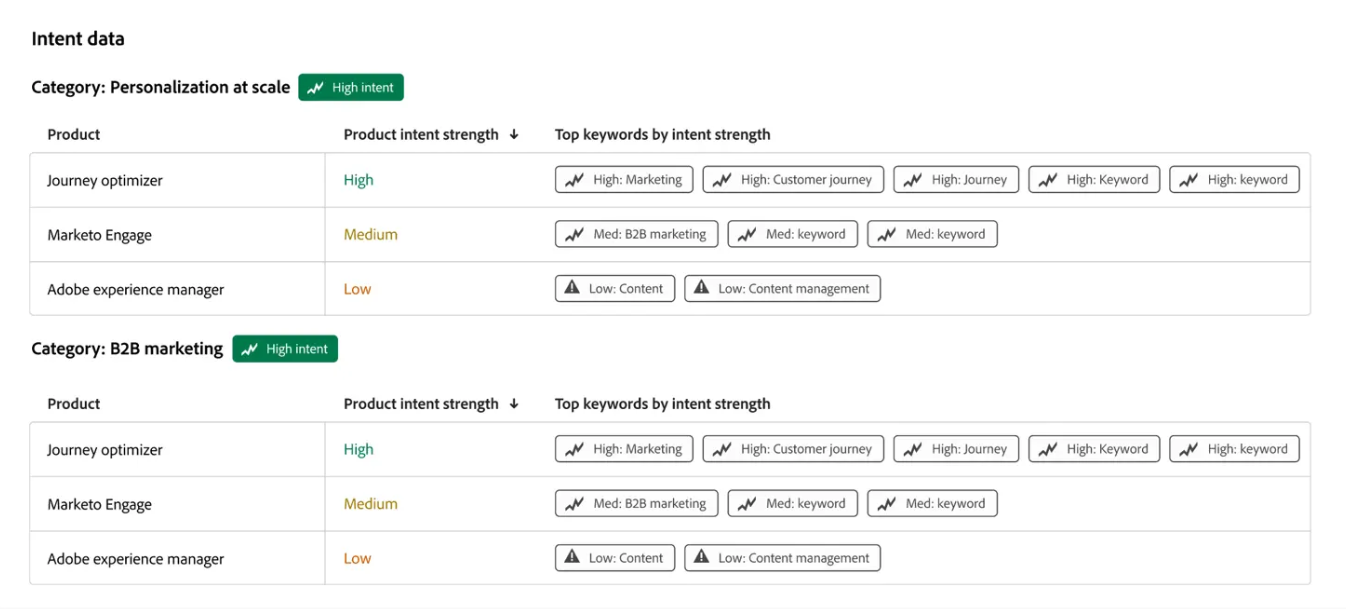Click warning icon on Low: Content chip, B2B marketing category table
The width and height of the screenshot is (1346, 609).
click(572, 557)
